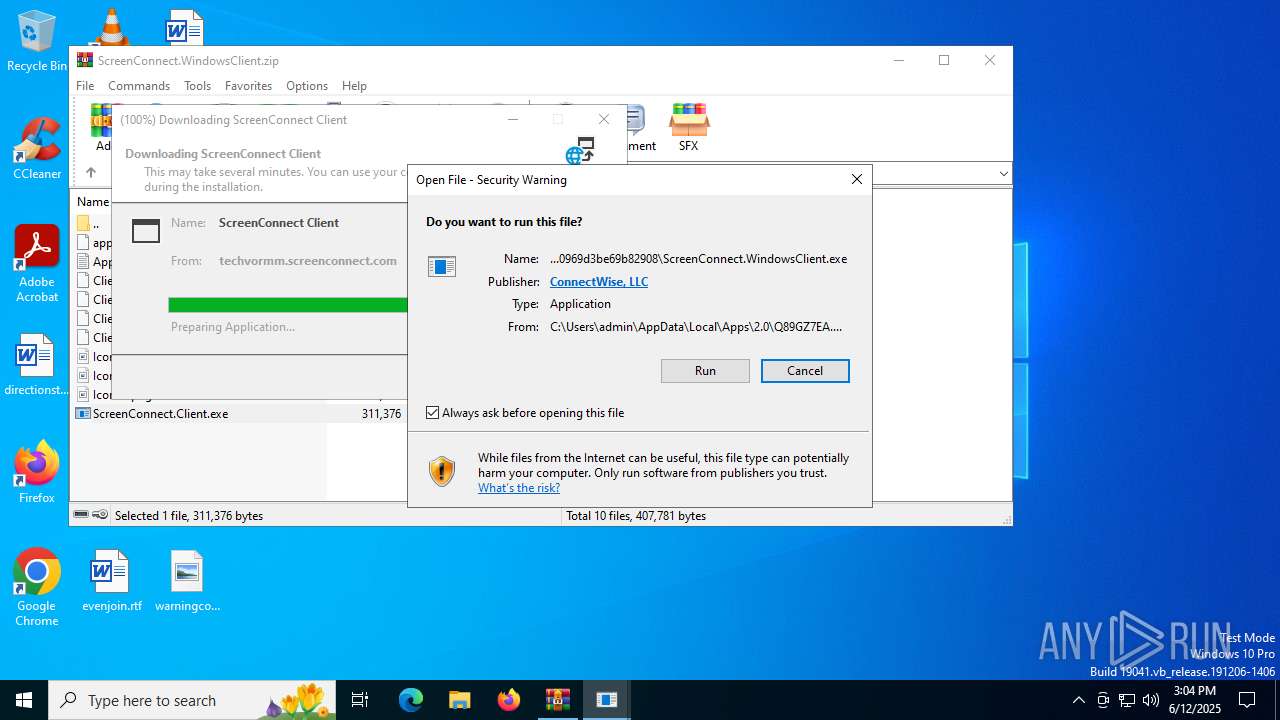
Task: Open the VLC media player desktop icon
Action: (111, 26)
